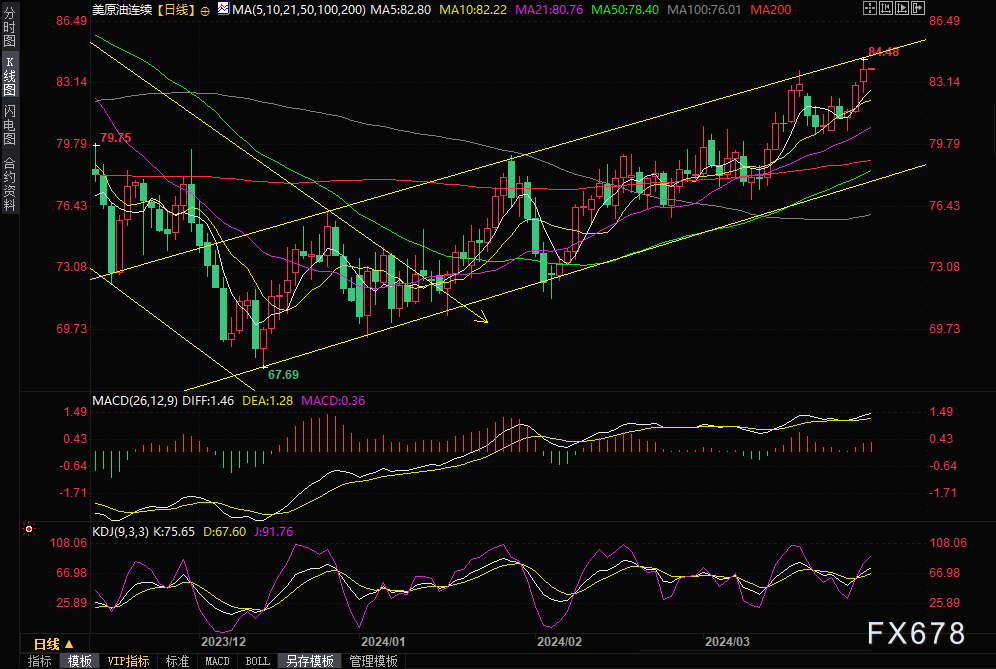Screen dimensions: 996x669
Task: Click the 2024/03 date axis label
Action: pos(727,642)
